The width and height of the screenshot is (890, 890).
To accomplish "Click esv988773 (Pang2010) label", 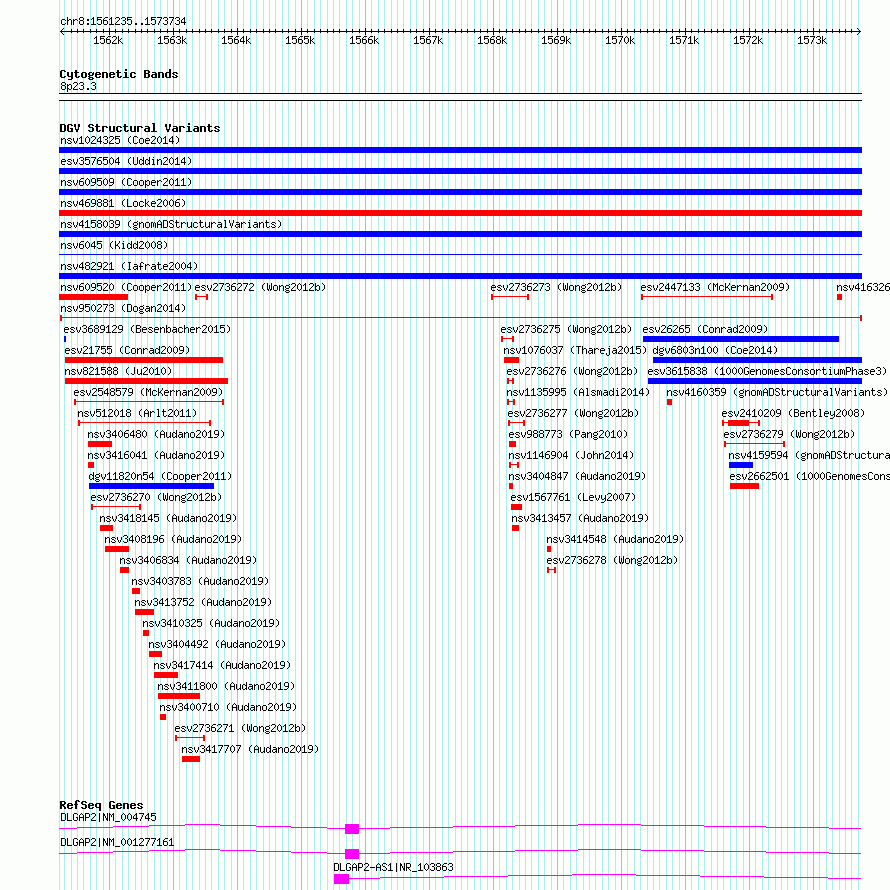I will tap(568, 434).
